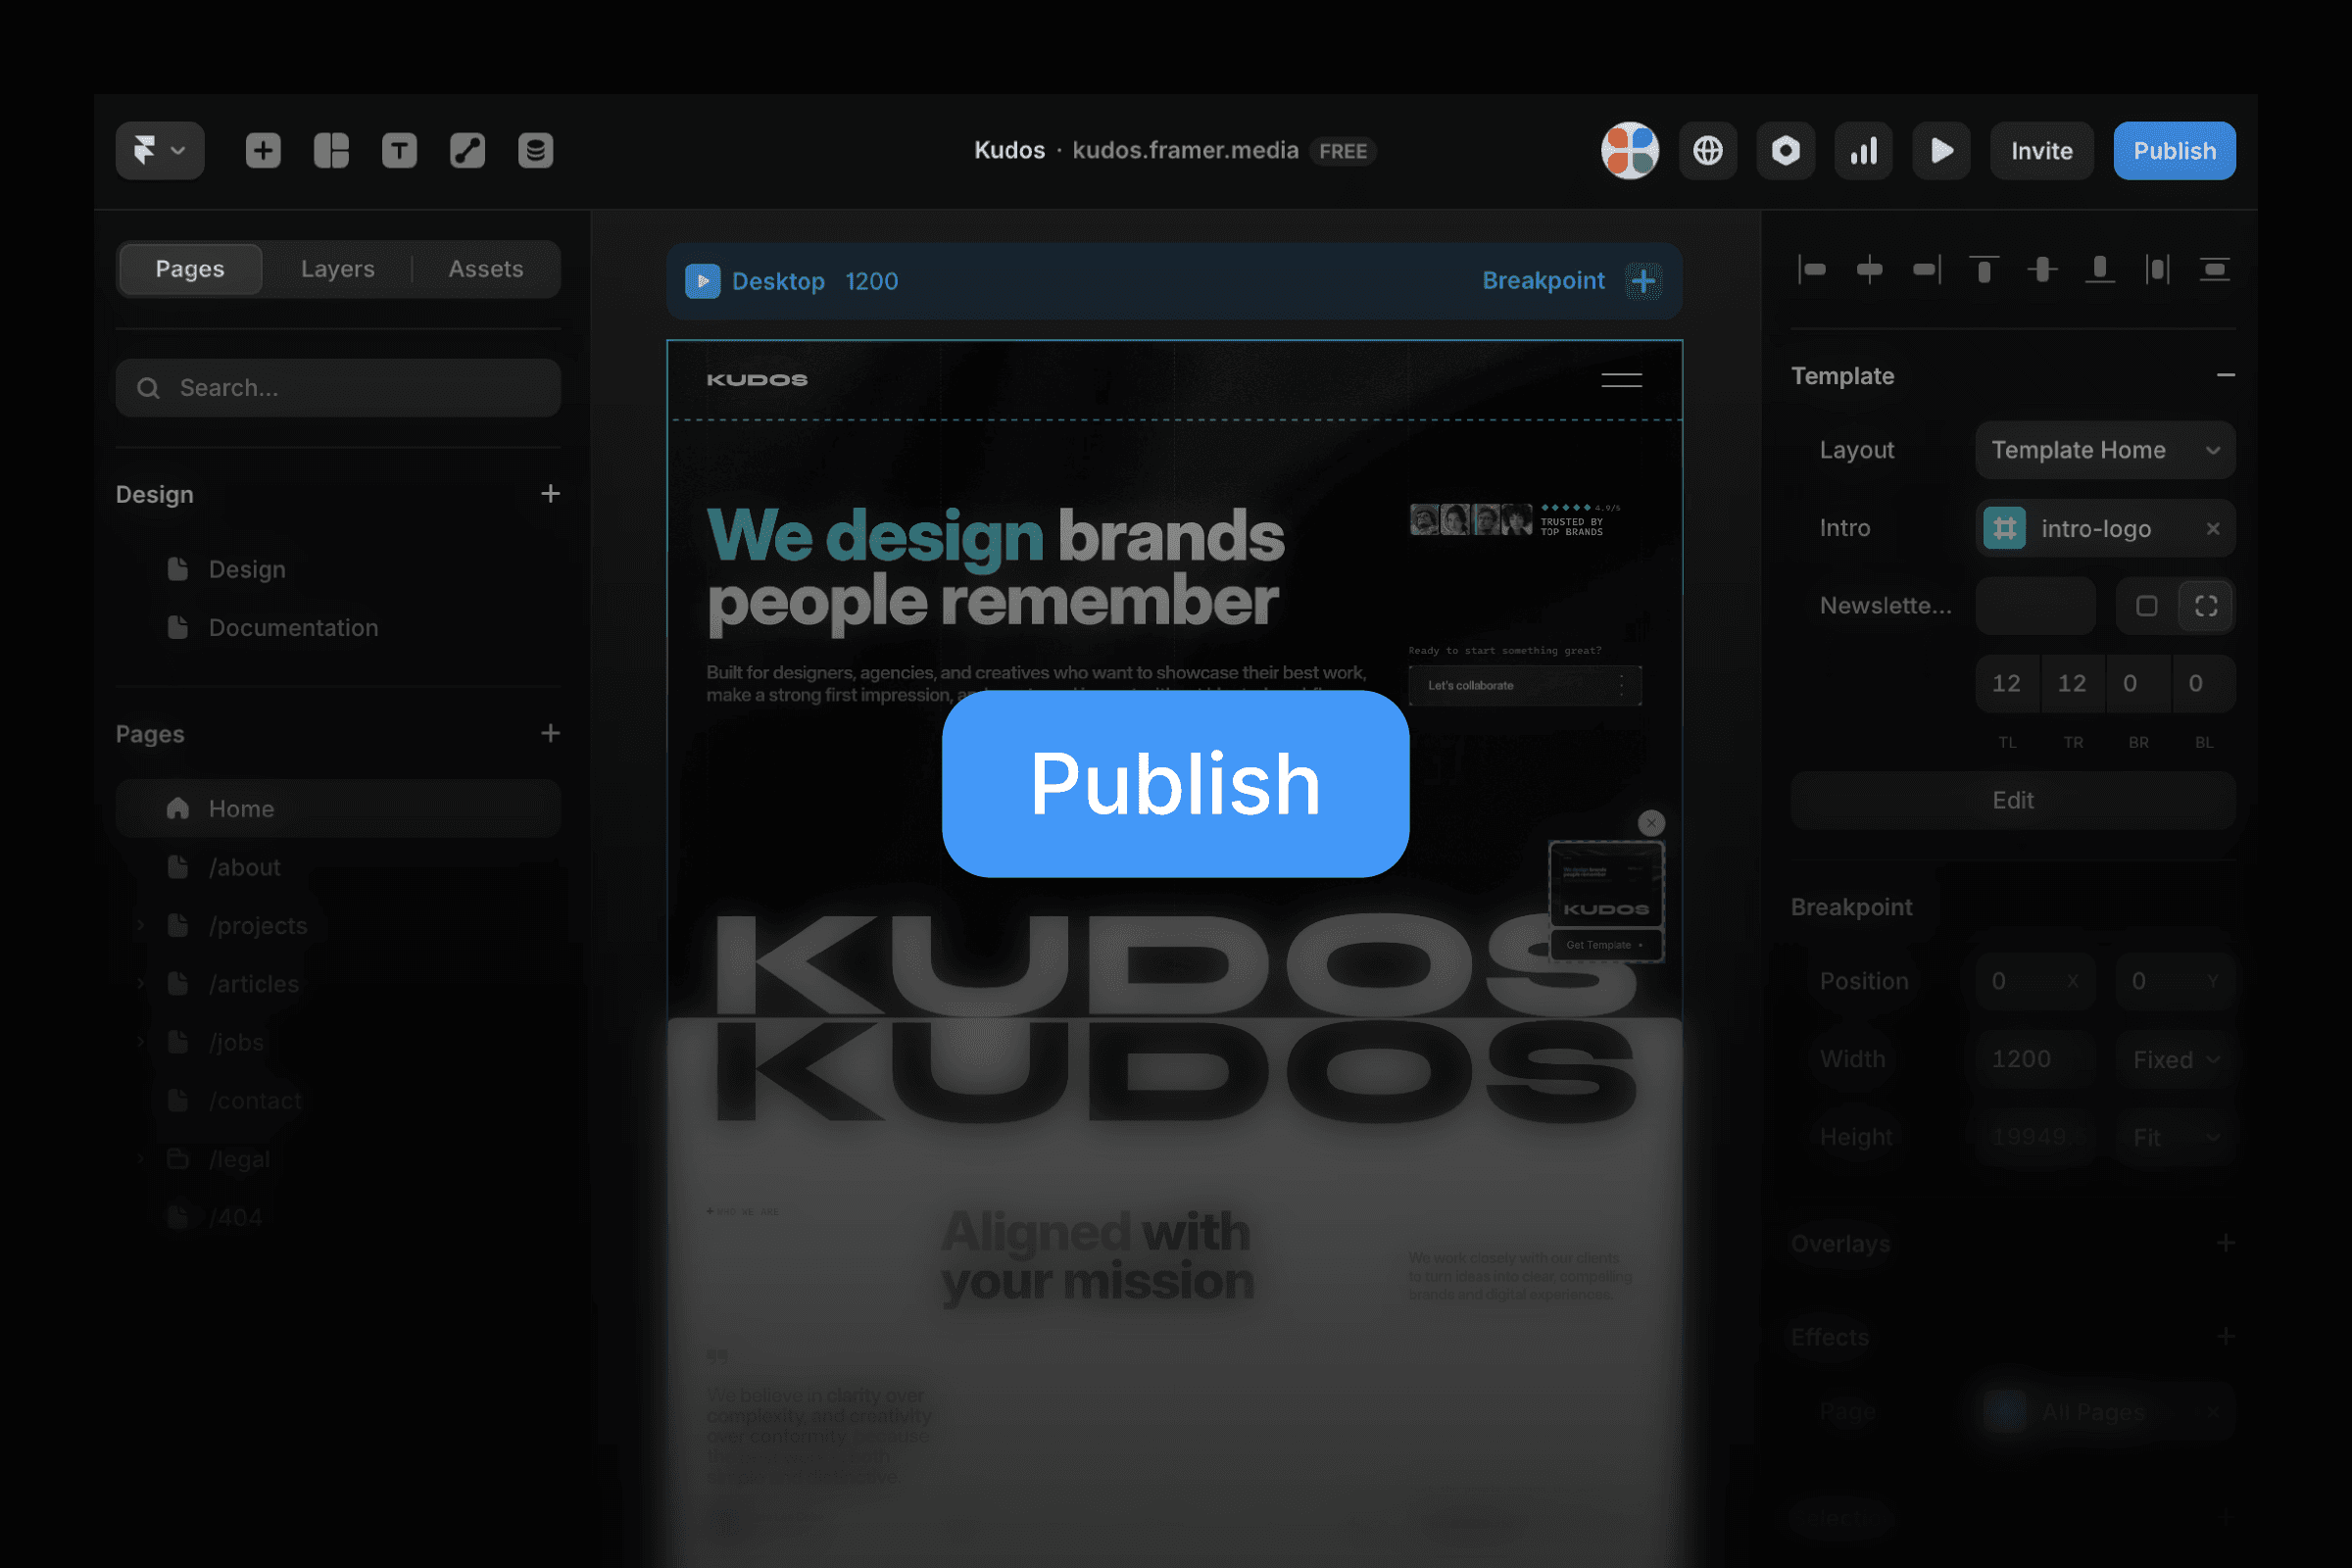Switch to the Layers tab
The image size is (2352, 1568).
pos(338,269)
